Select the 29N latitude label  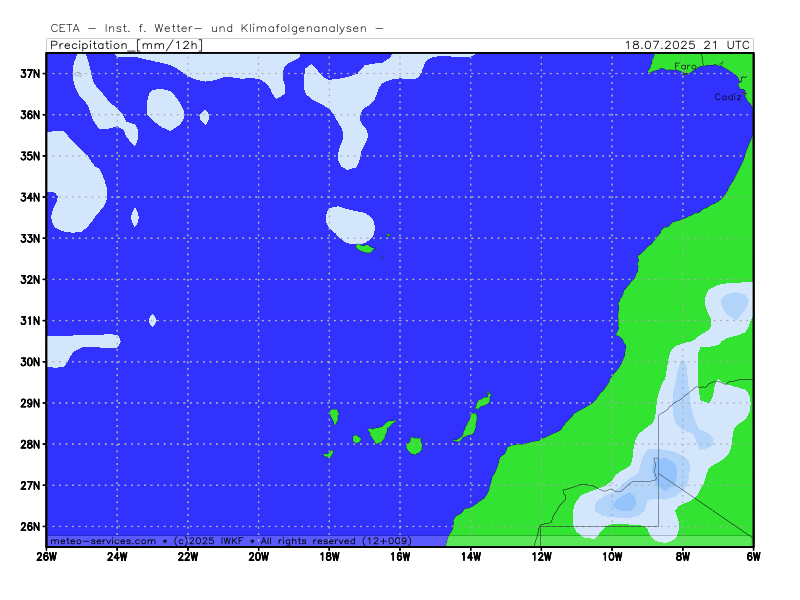pos(30,403)
